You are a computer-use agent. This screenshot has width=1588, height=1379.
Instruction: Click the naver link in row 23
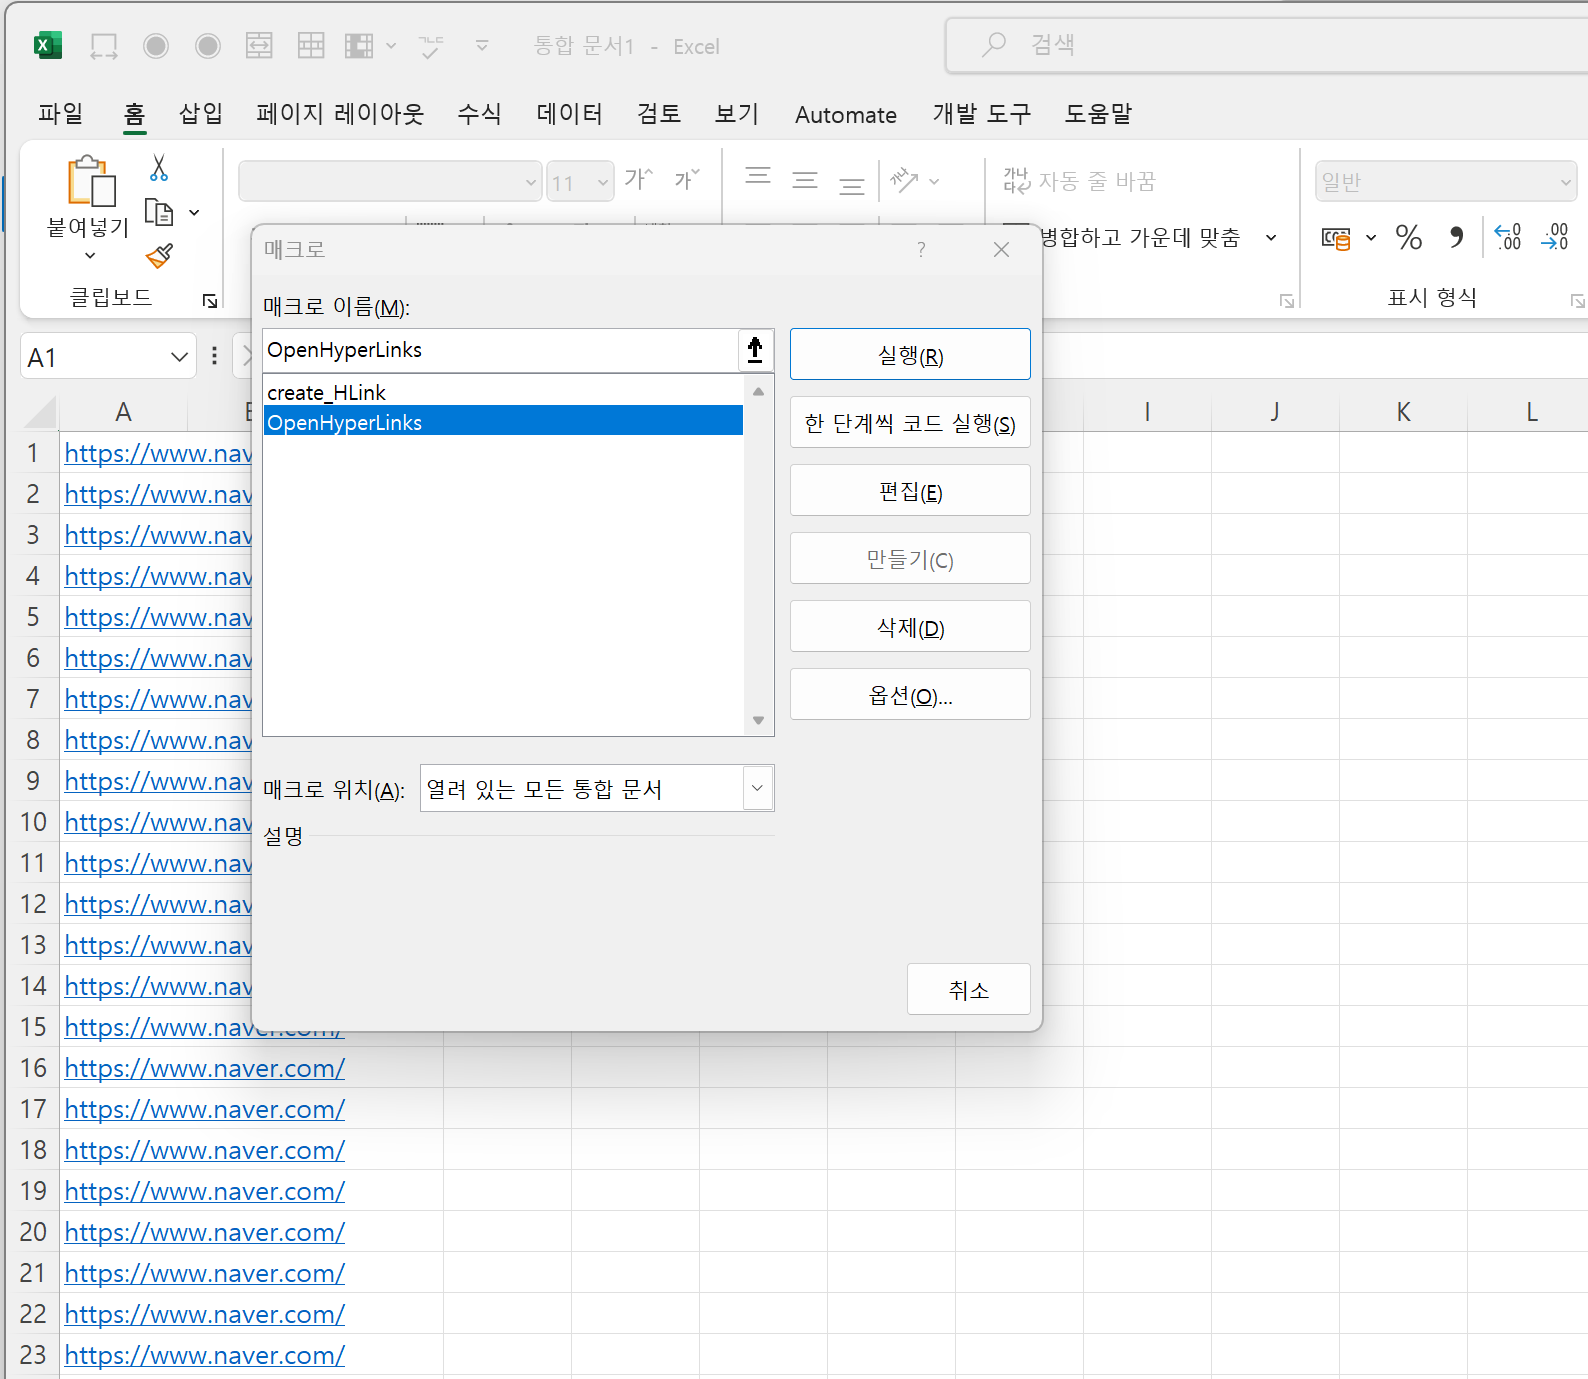[x=205, y=1355]
